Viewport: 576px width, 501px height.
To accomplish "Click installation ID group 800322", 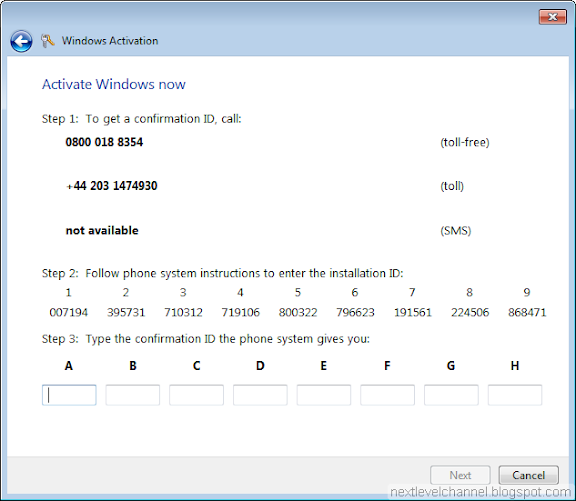I will [298, 313].
